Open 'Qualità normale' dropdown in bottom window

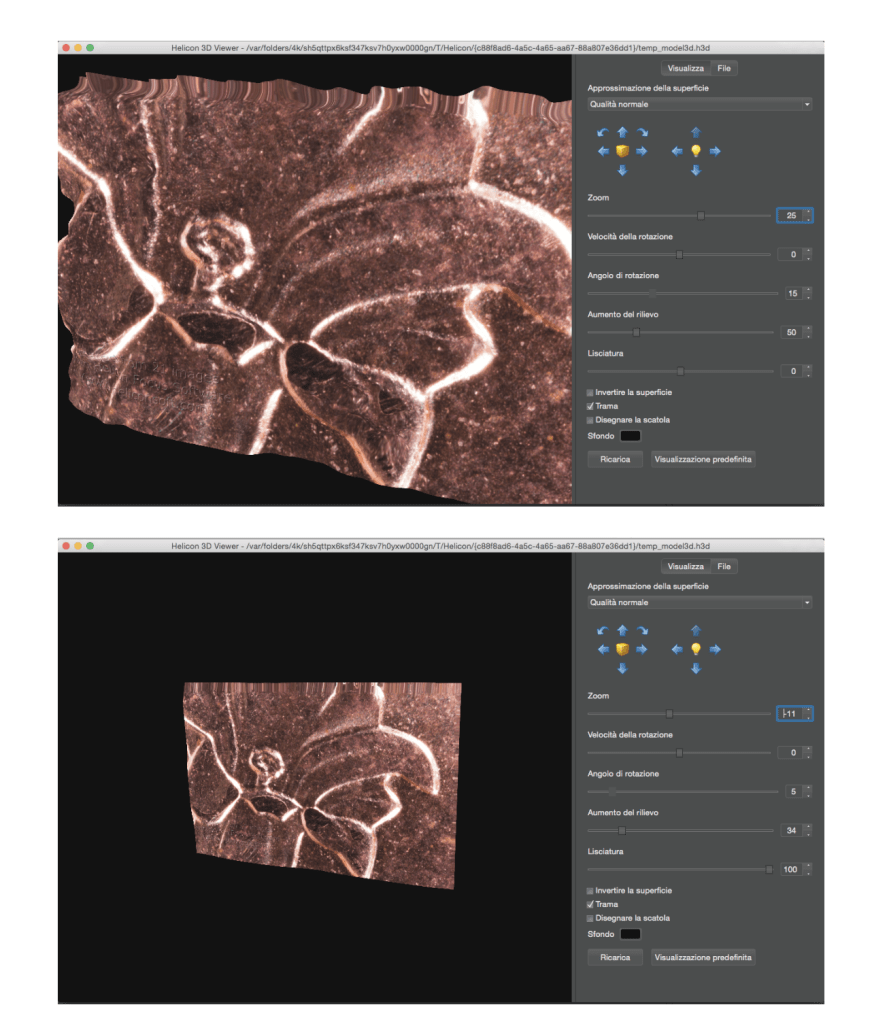click(699, 603)
